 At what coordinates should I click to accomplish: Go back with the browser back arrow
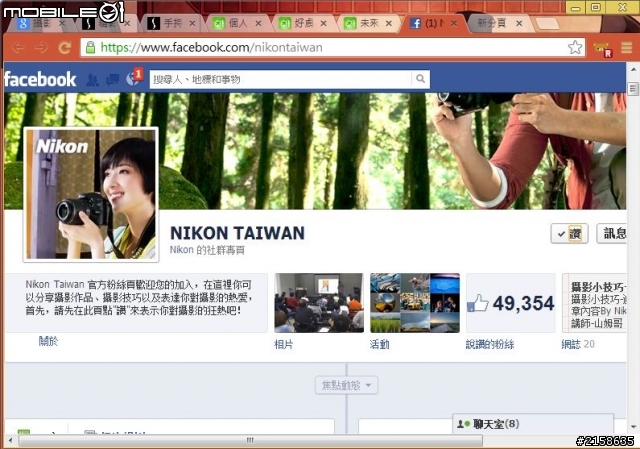tap(18, 48)
